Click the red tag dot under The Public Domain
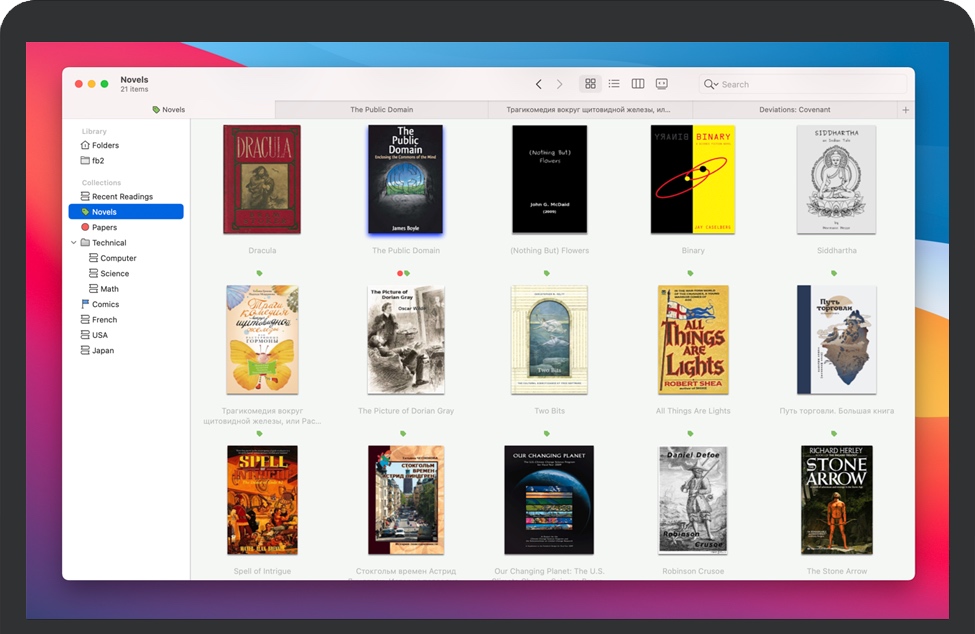The image size is (975, 634). [400, 273]
